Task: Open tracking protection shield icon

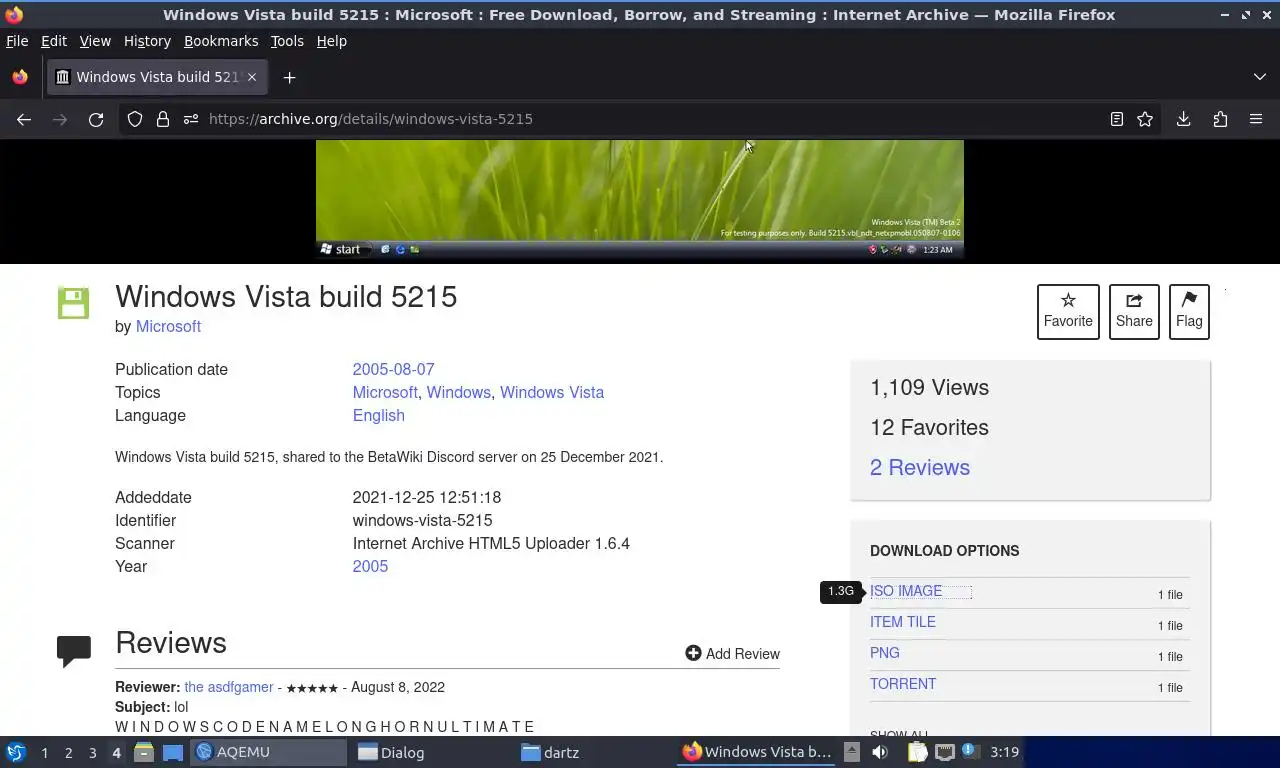Action: click(135, 119)
